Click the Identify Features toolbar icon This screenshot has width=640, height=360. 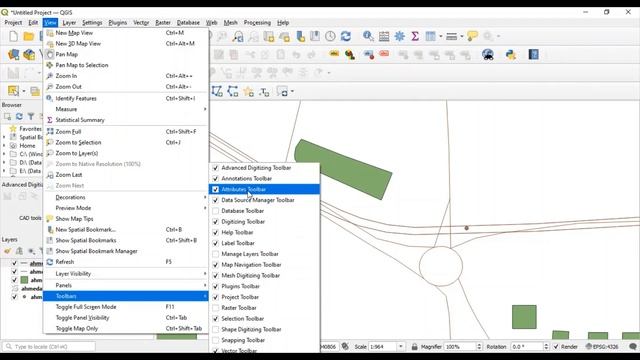pyautogui.click(x=368, y=36)
